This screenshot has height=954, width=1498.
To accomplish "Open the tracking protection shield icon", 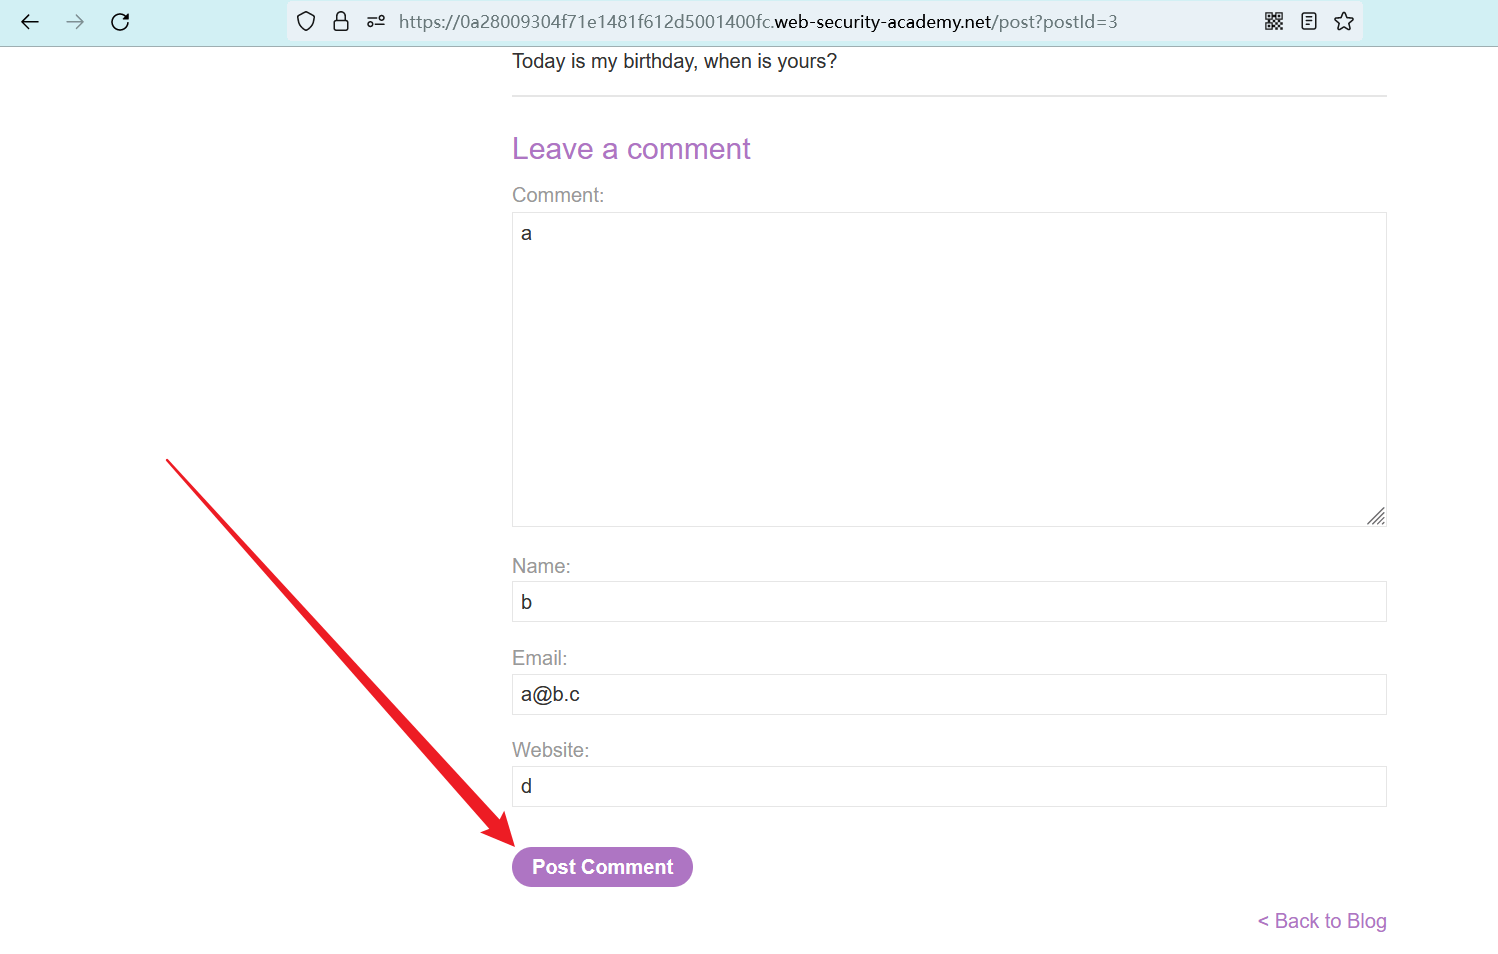I will (x=307, y=21).
